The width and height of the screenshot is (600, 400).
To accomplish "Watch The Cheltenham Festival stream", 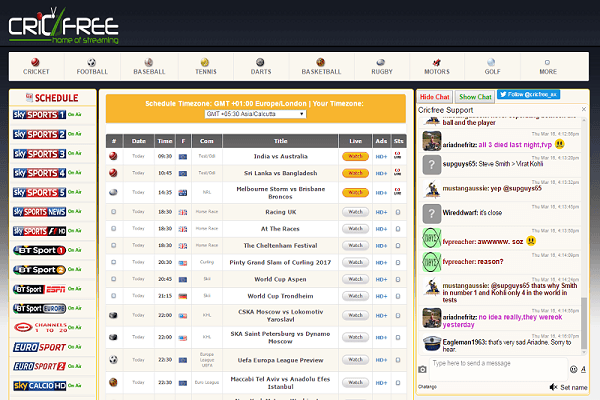I will pos(355,245).
